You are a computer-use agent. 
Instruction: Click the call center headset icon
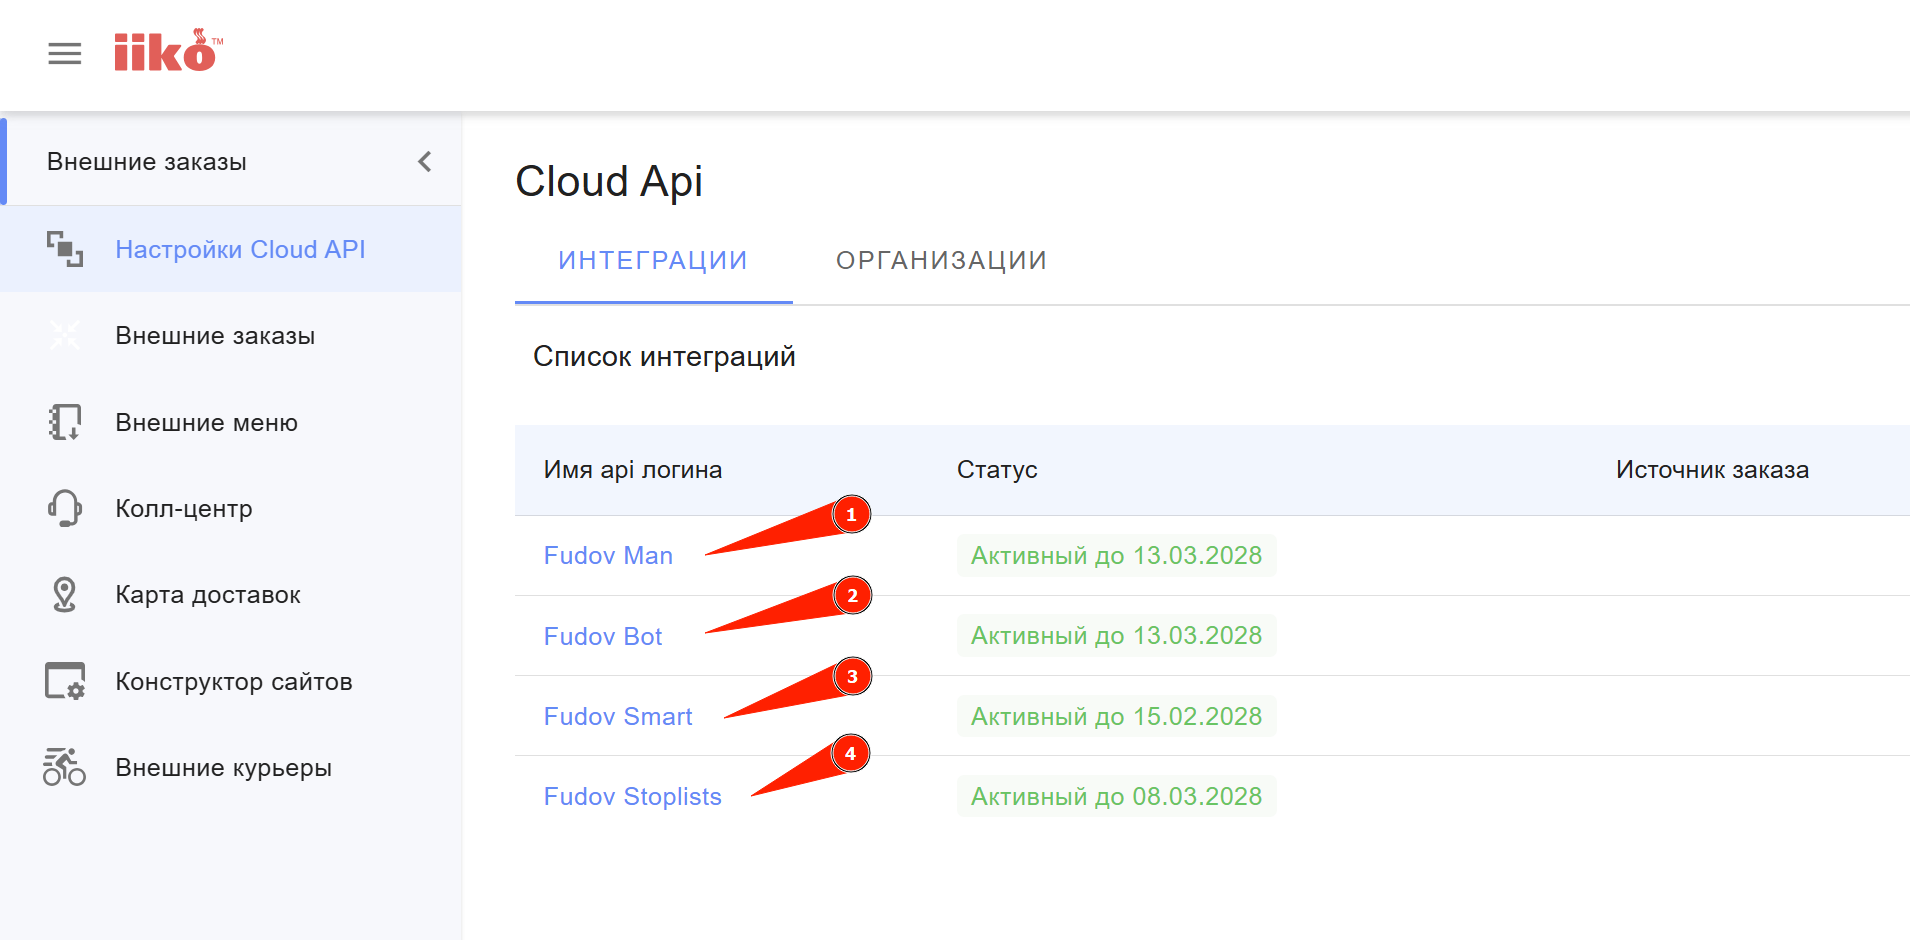[x=65, y=508]
